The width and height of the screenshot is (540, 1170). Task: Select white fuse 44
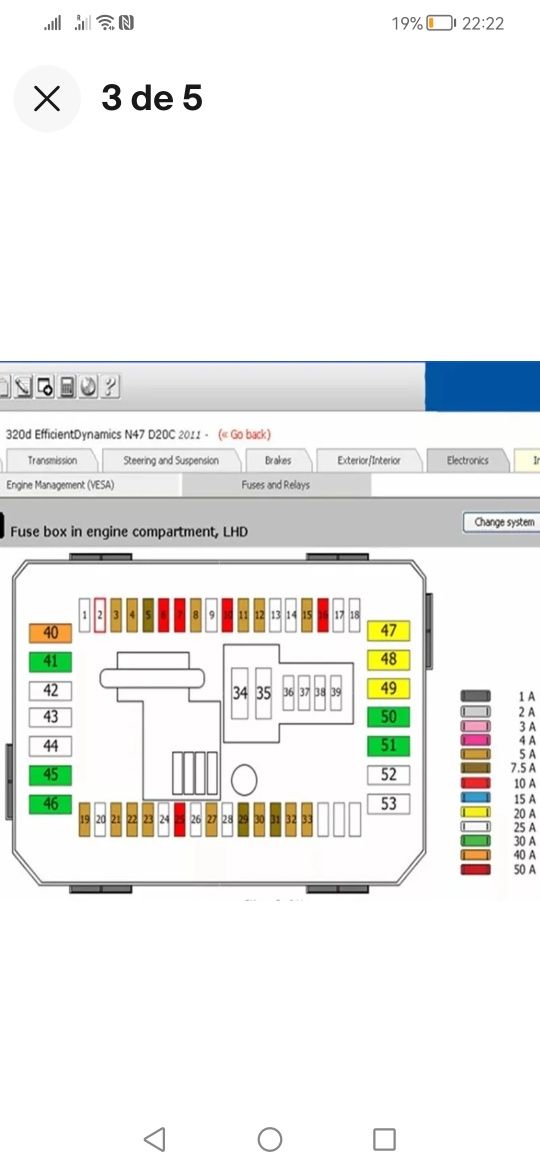click(x=50, y=745)
